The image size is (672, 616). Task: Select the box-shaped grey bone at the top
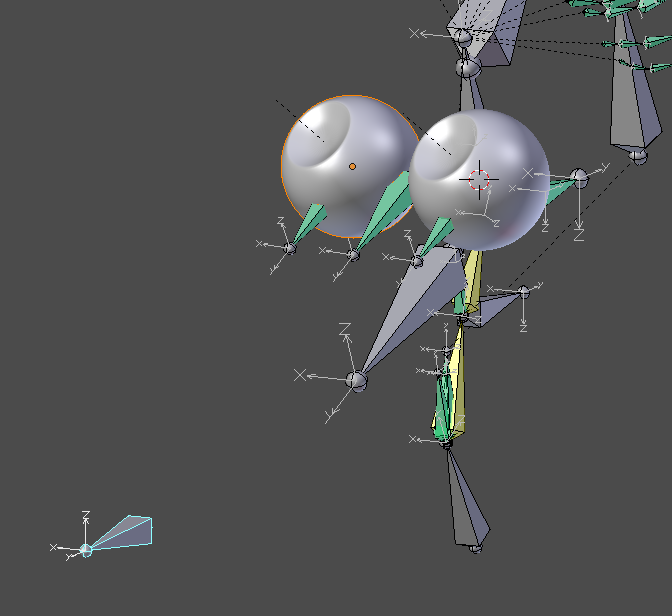493,32
